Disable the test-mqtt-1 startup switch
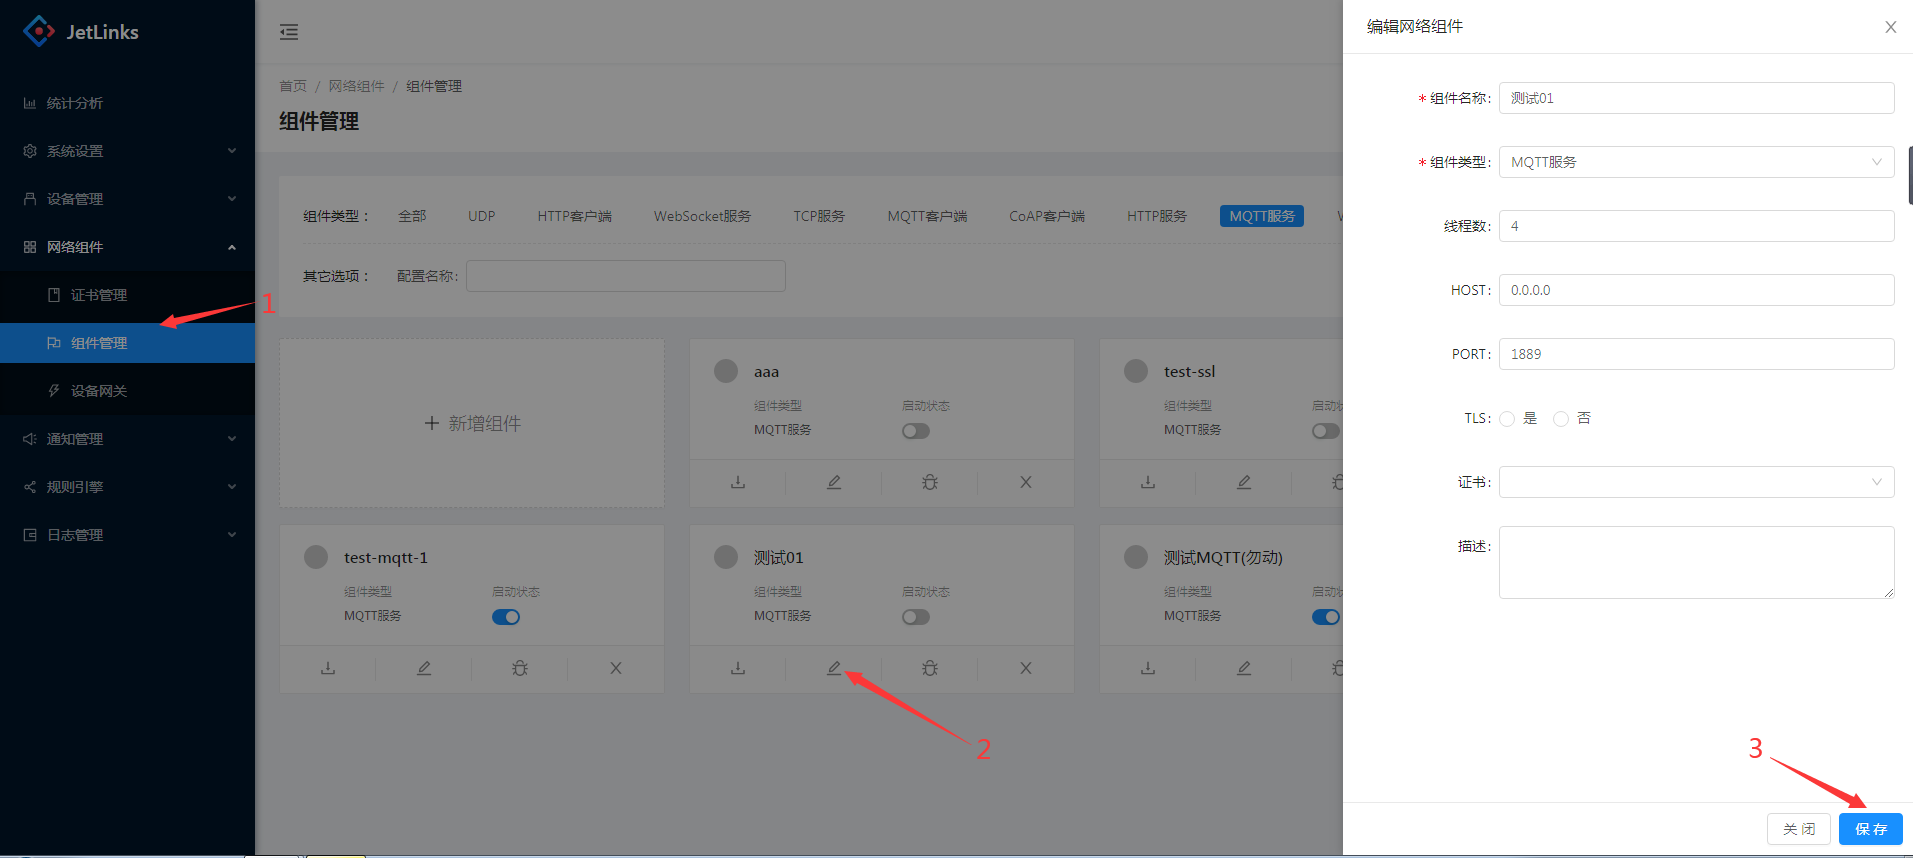 505,617
